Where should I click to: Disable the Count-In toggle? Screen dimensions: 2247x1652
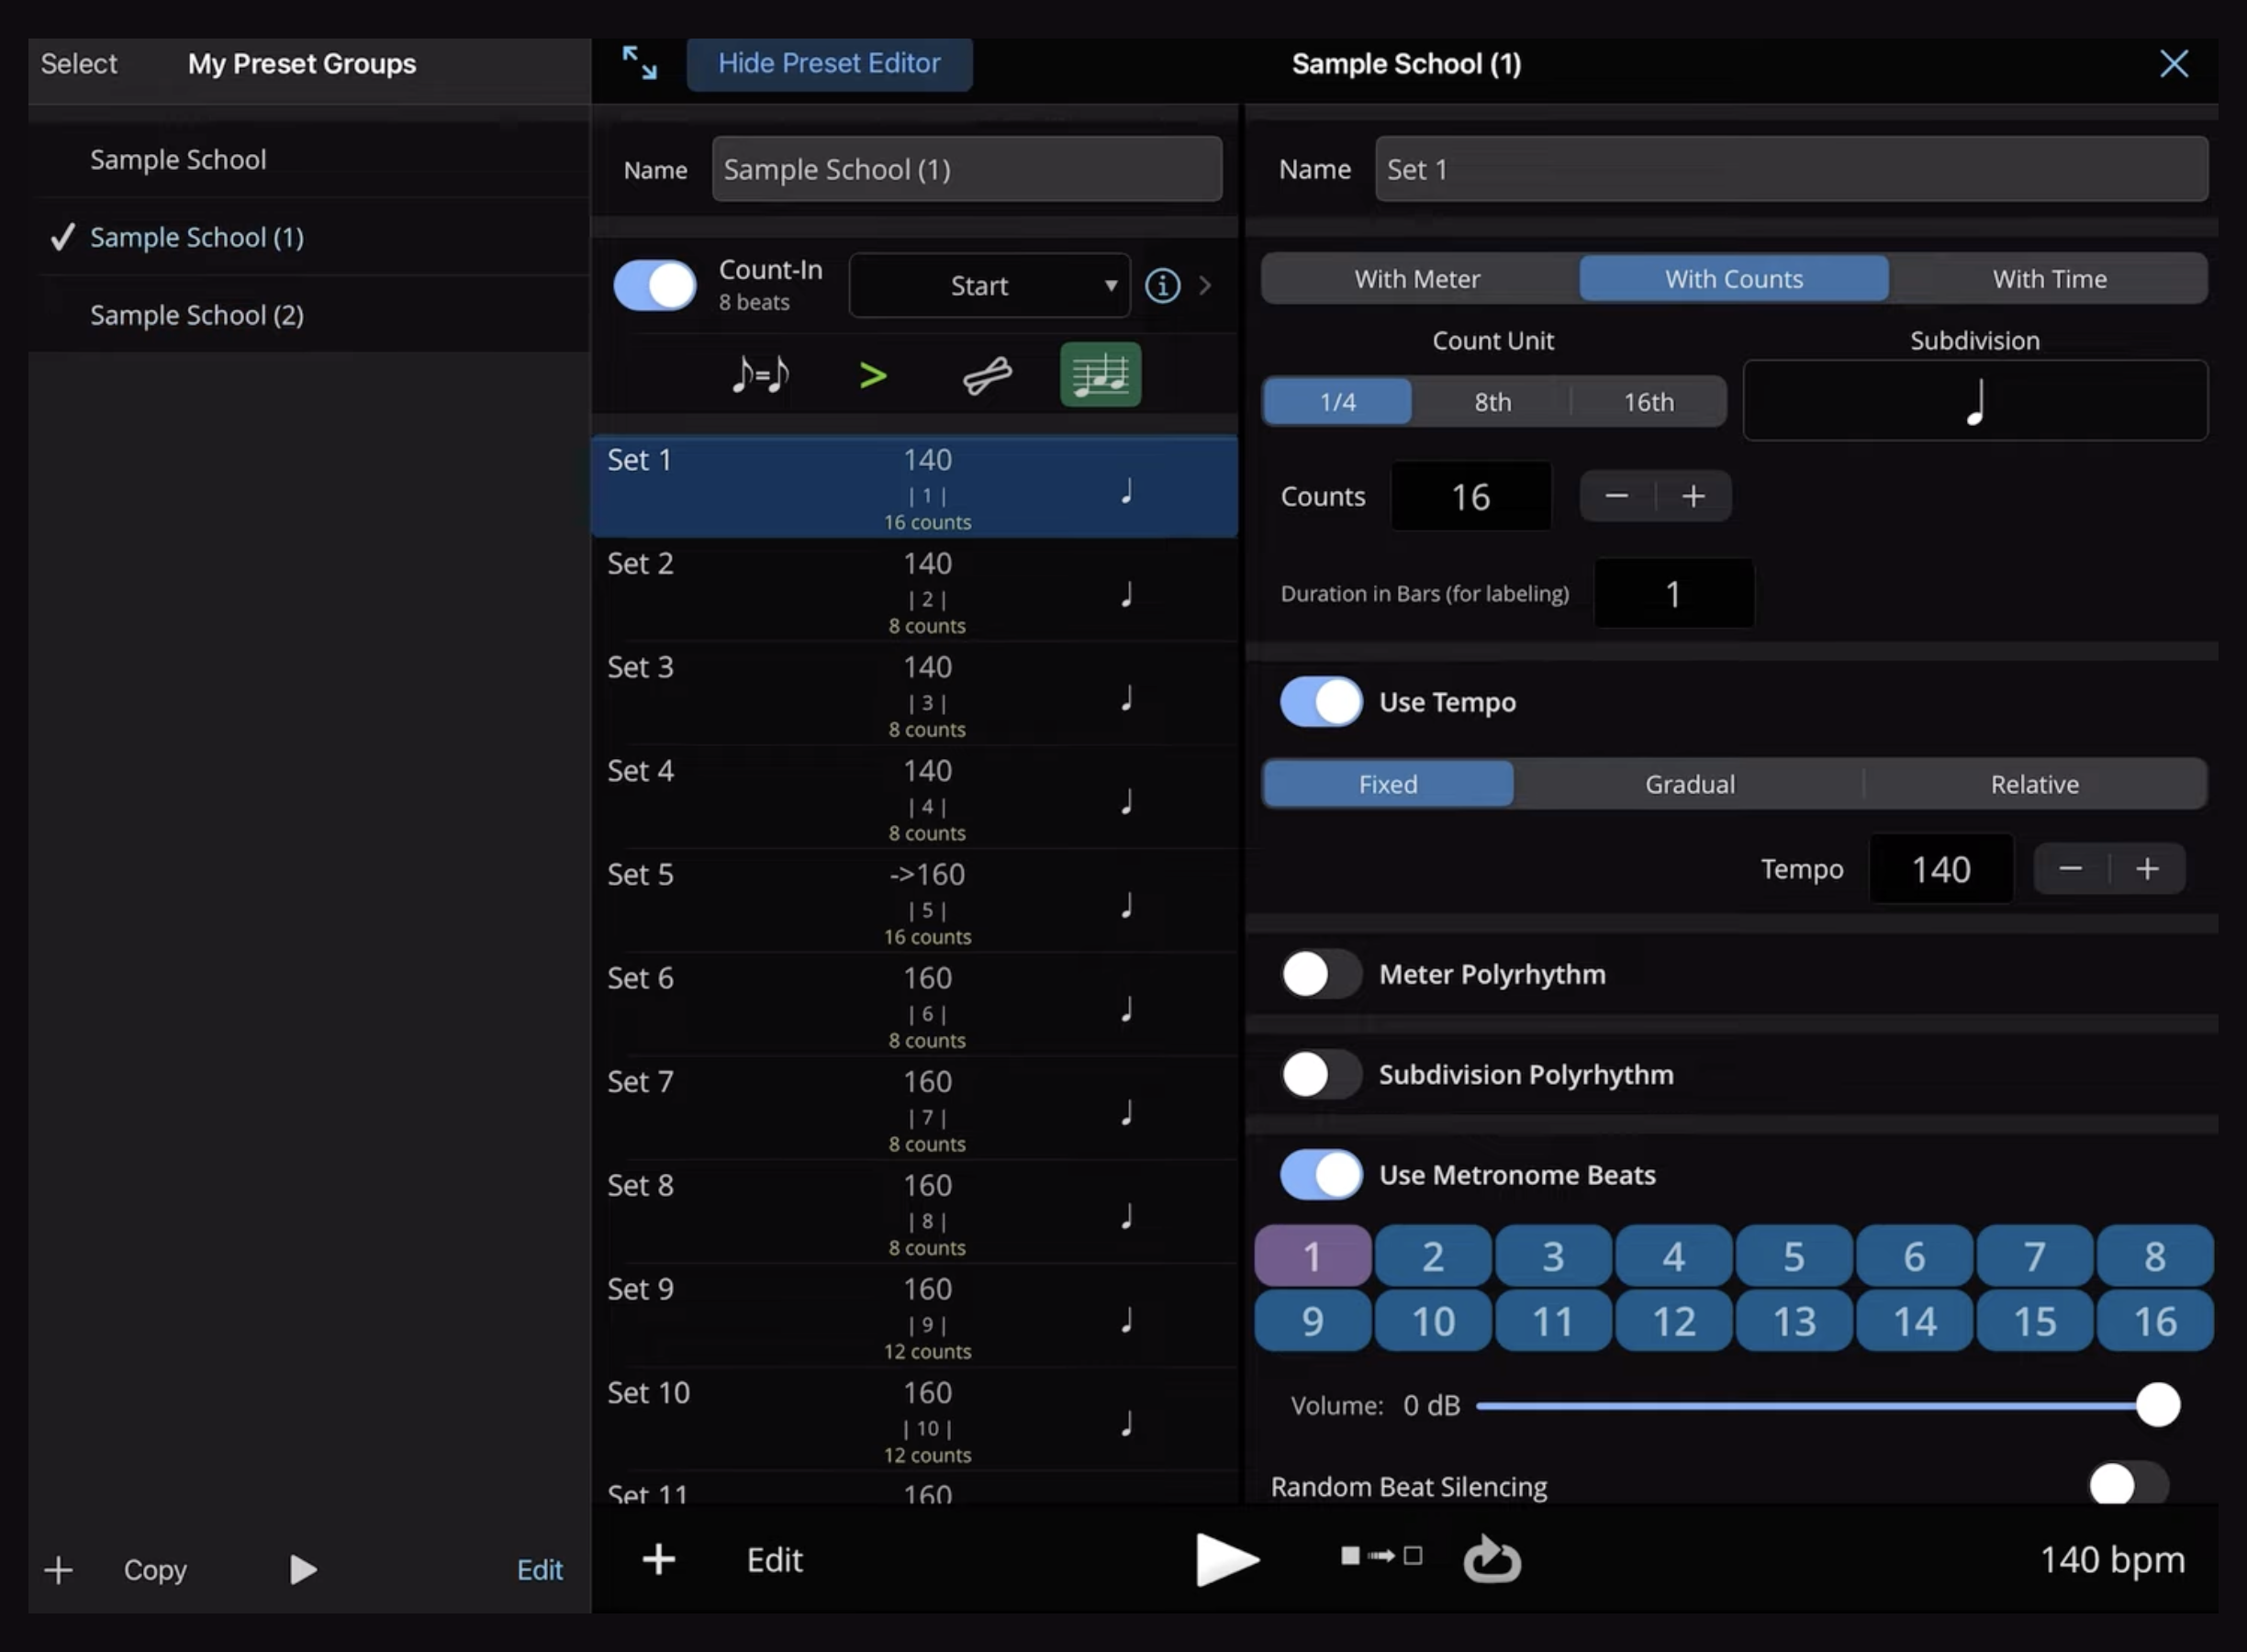pos(655,286)
